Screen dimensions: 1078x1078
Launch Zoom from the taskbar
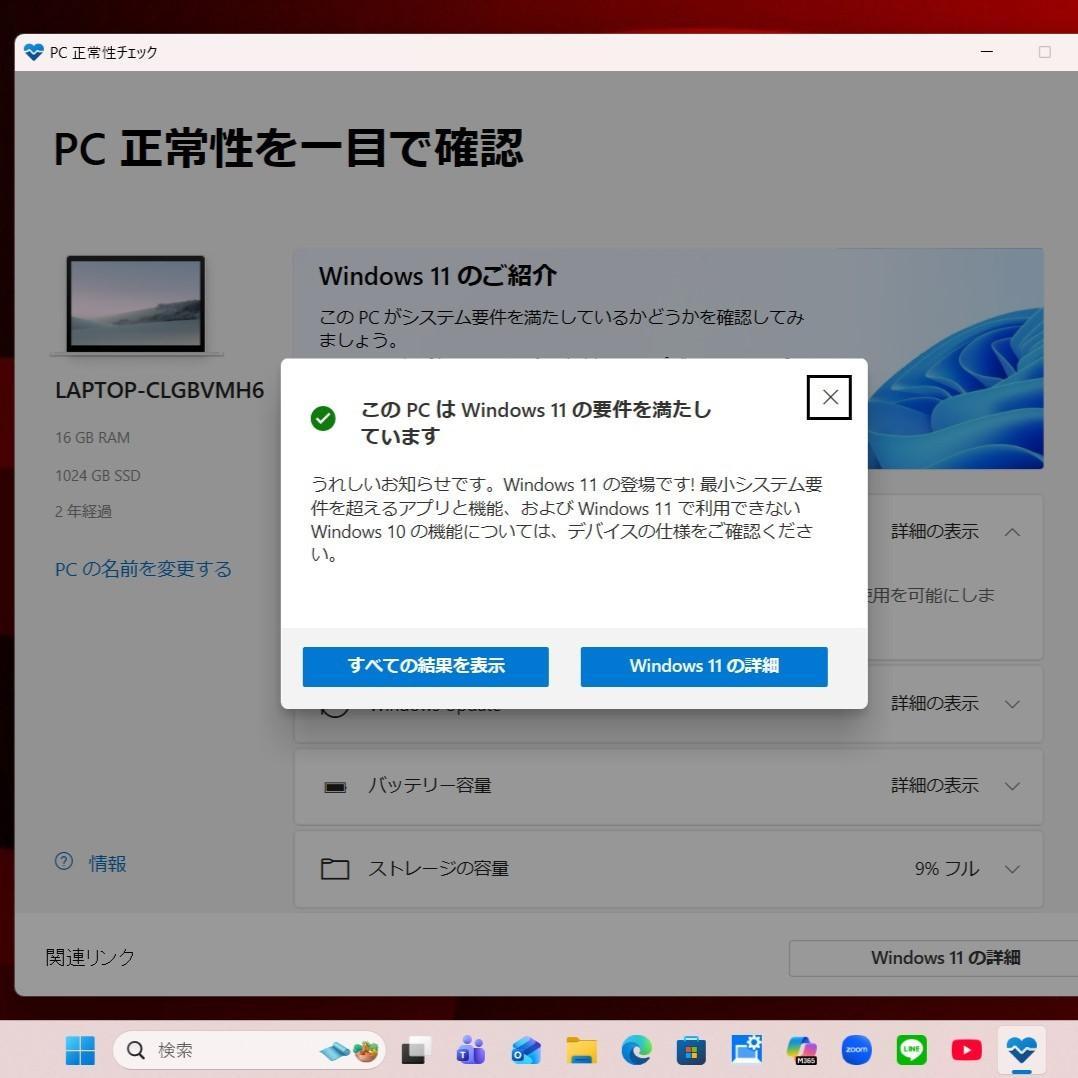[856, 1050]
